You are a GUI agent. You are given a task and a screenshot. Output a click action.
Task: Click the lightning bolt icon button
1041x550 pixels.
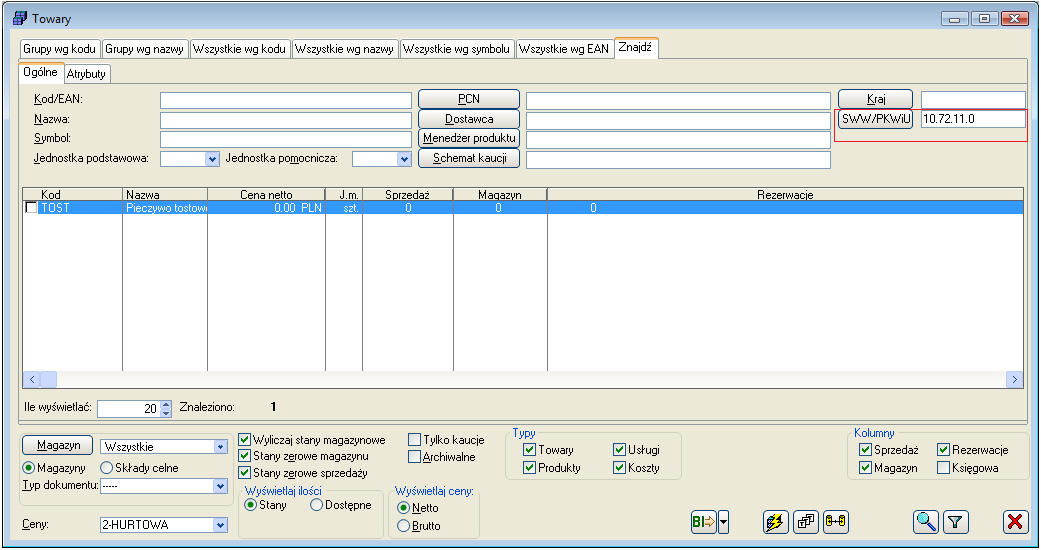(x=775, y=522)
